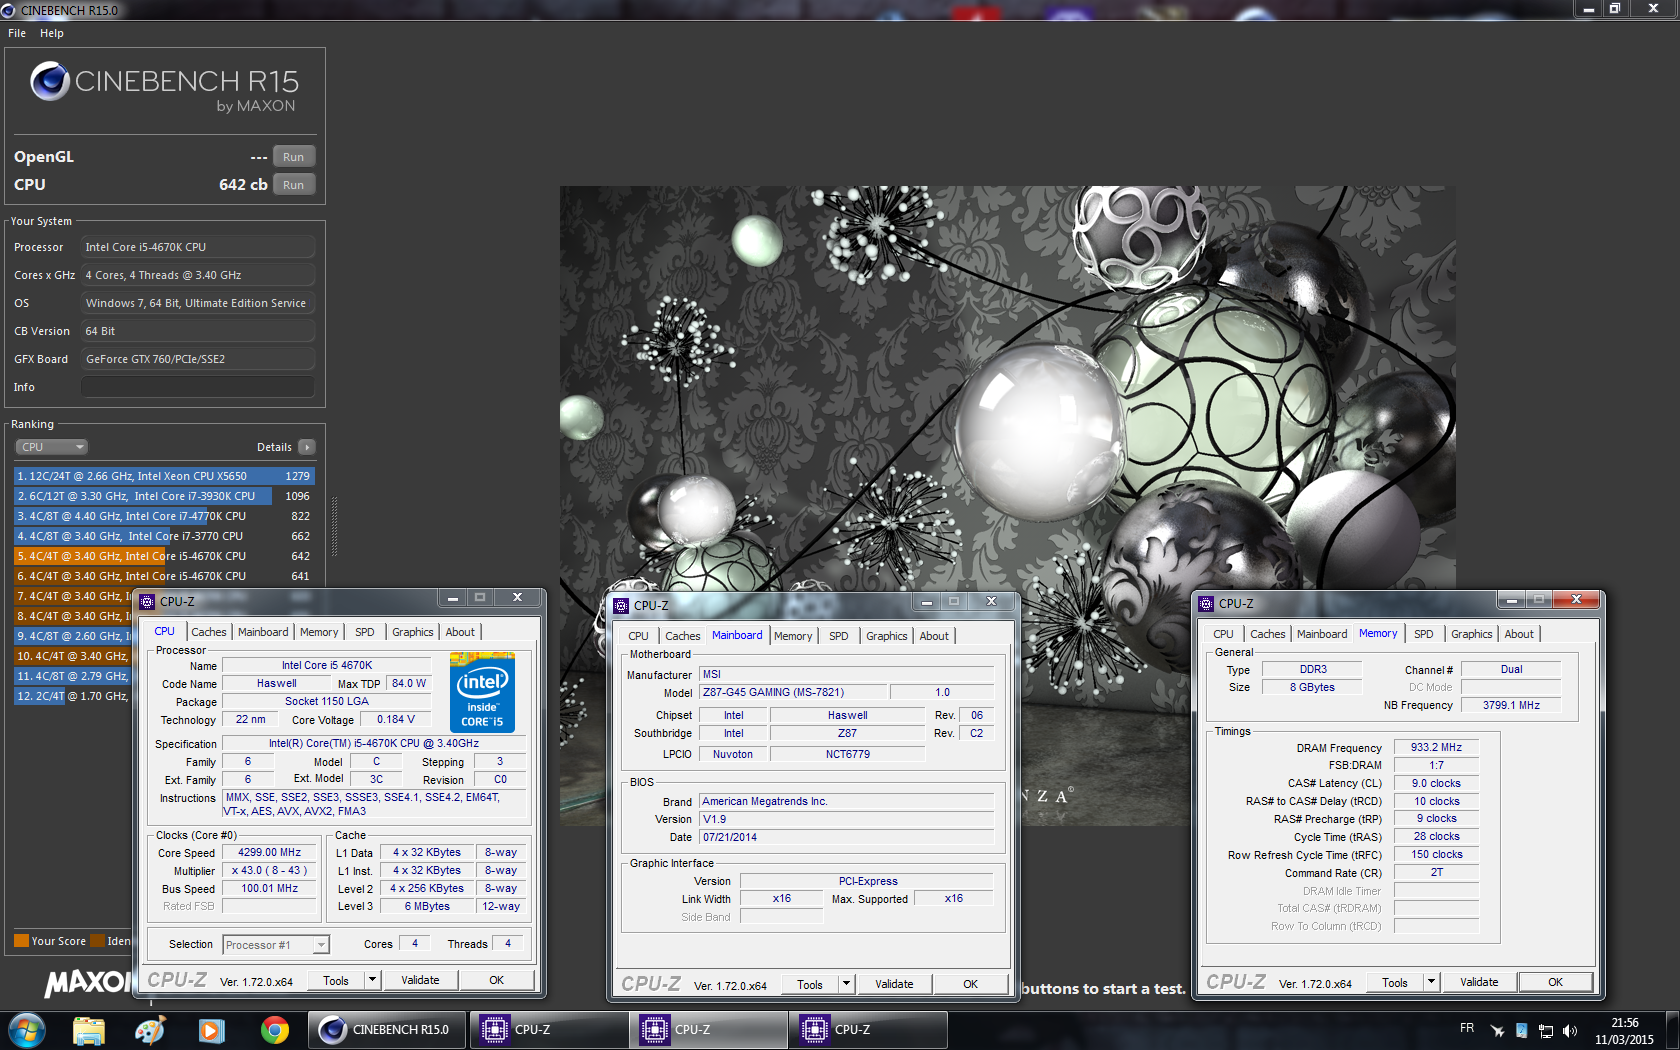The height and width of the screenshot is (1050, 1680).
Task: Click the BIOS date 07/21/2014 field
Action: (847, 837)
